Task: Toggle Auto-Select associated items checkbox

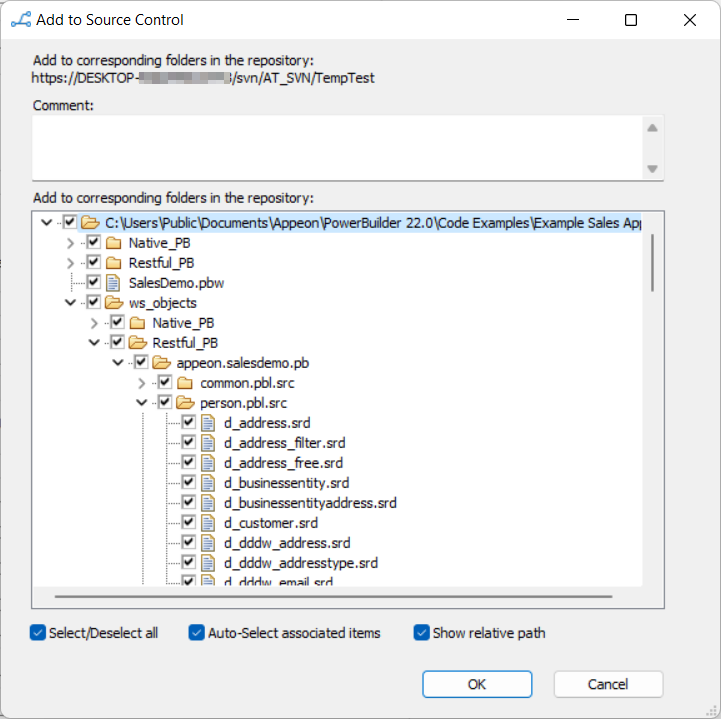Action: [x=197, y=633]
